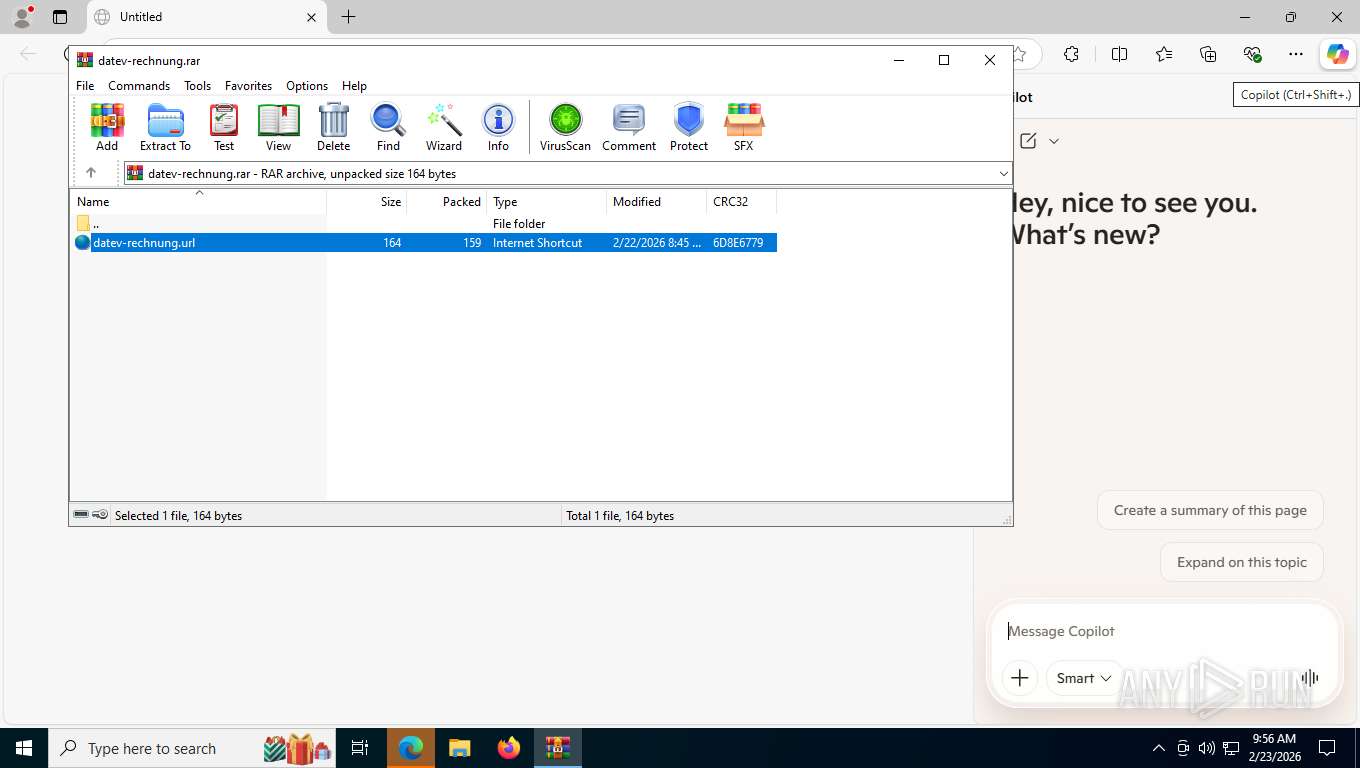The image size is (1360, 768).
Task: Open Edge Favorites star list icon
Action: pos(1164,54)
